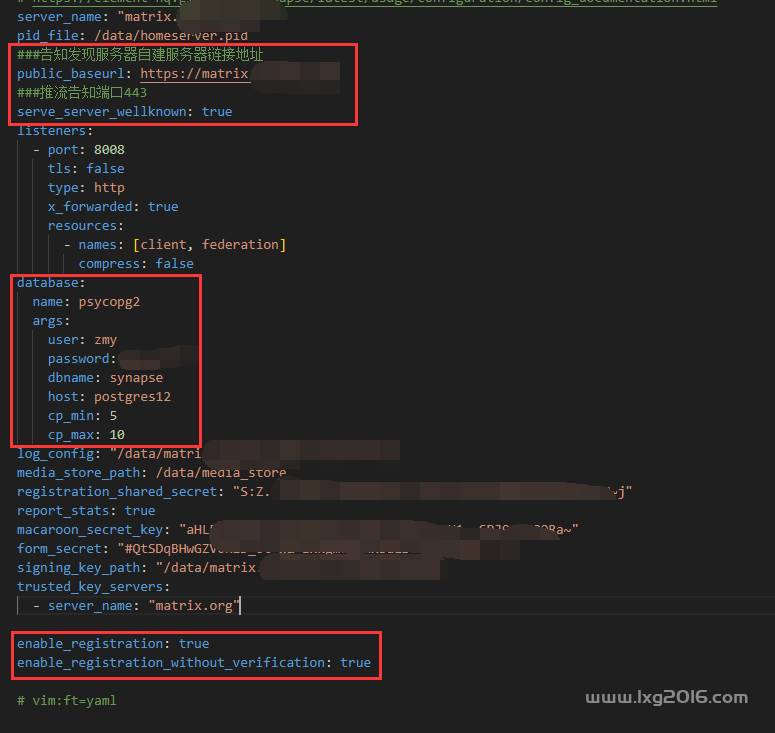This screenshot has width=775, height=733.
Task: Click the '# vim:ft=yaml' comment
Action: tap(67, 700)
